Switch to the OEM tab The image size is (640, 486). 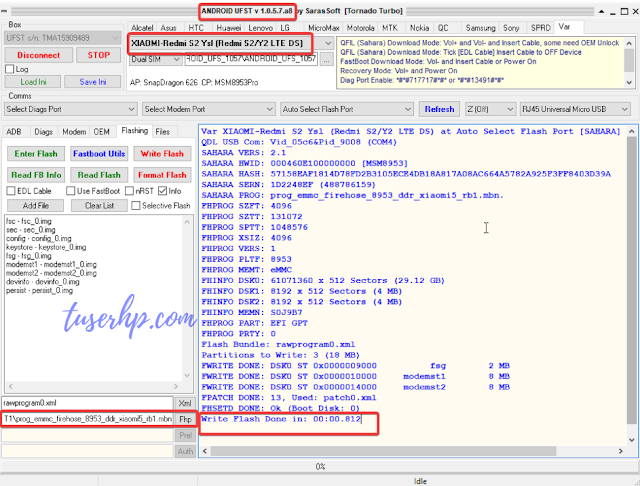(101, 132)
